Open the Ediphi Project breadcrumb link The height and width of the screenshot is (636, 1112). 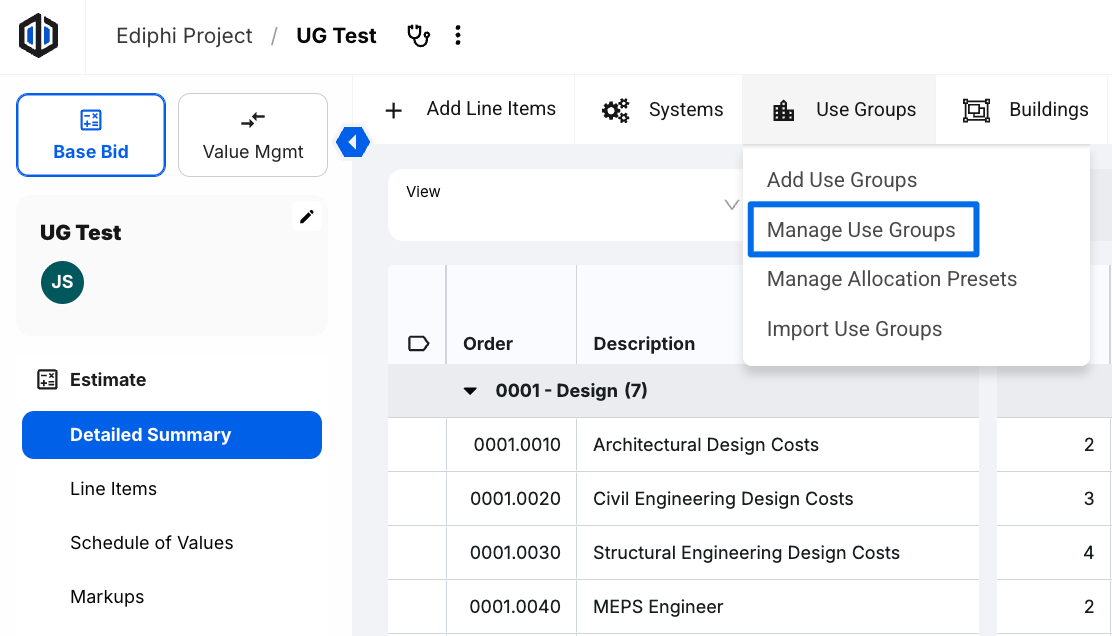(184, 35)
